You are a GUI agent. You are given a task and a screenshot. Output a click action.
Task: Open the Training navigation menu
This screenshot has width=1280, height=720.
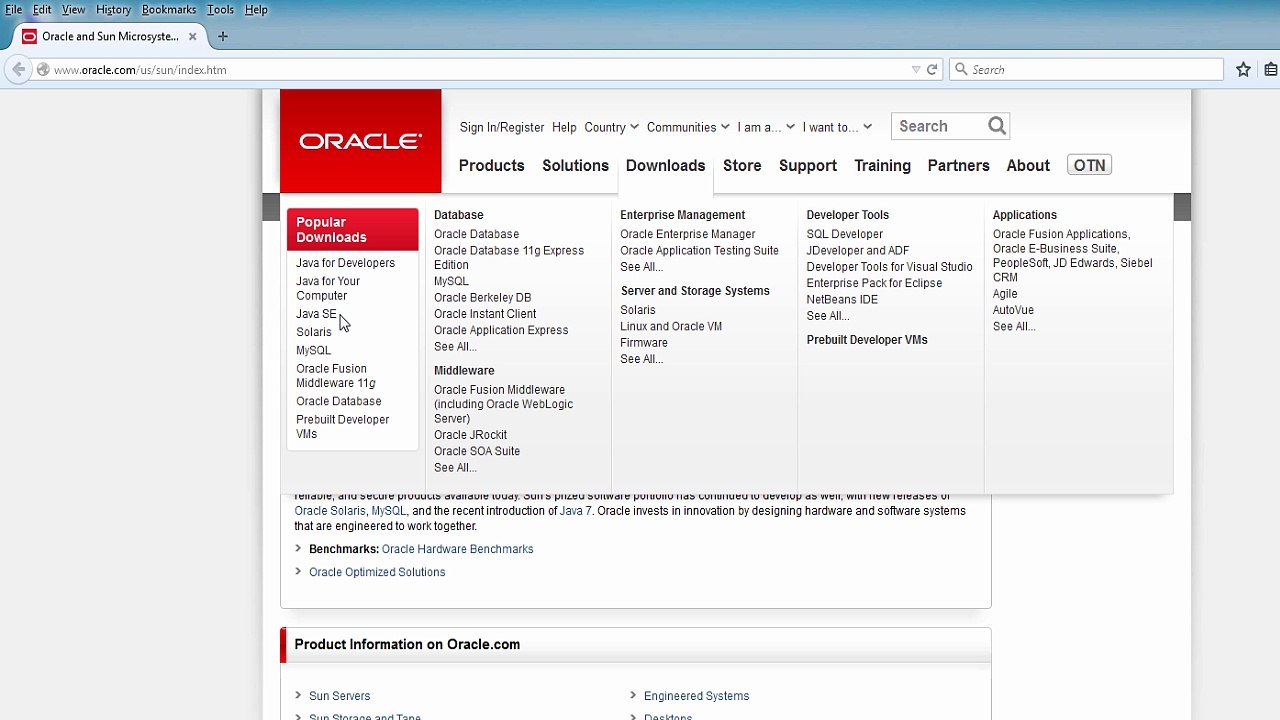coord(882,166)
